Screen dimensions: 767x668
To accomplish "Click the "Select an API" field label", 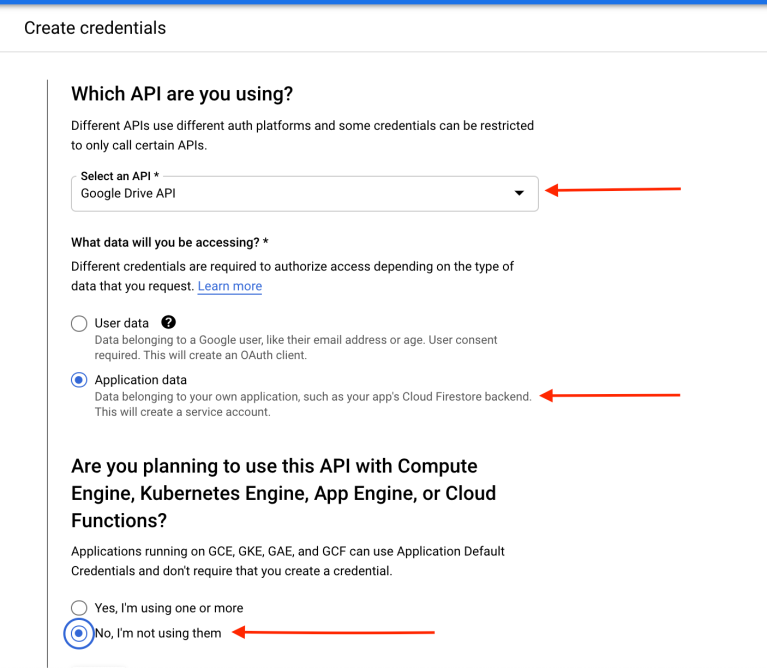I will [119, 176].
